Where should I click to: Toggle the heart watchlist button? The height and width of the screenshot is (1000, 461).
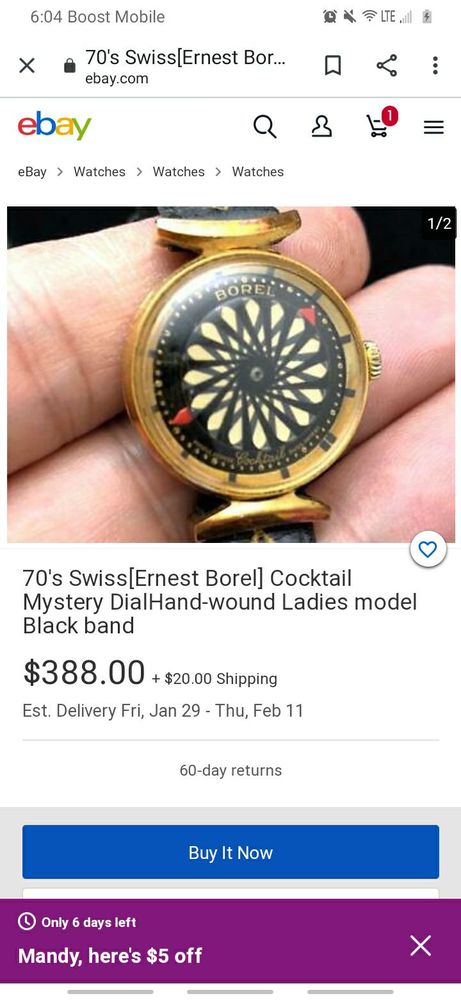[428, 549]
